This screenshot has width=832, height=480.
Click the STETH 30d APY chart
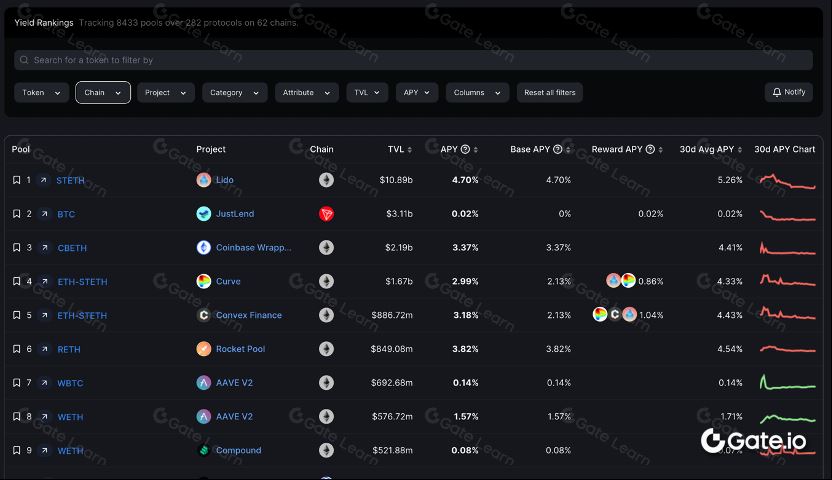click(787, 181)
